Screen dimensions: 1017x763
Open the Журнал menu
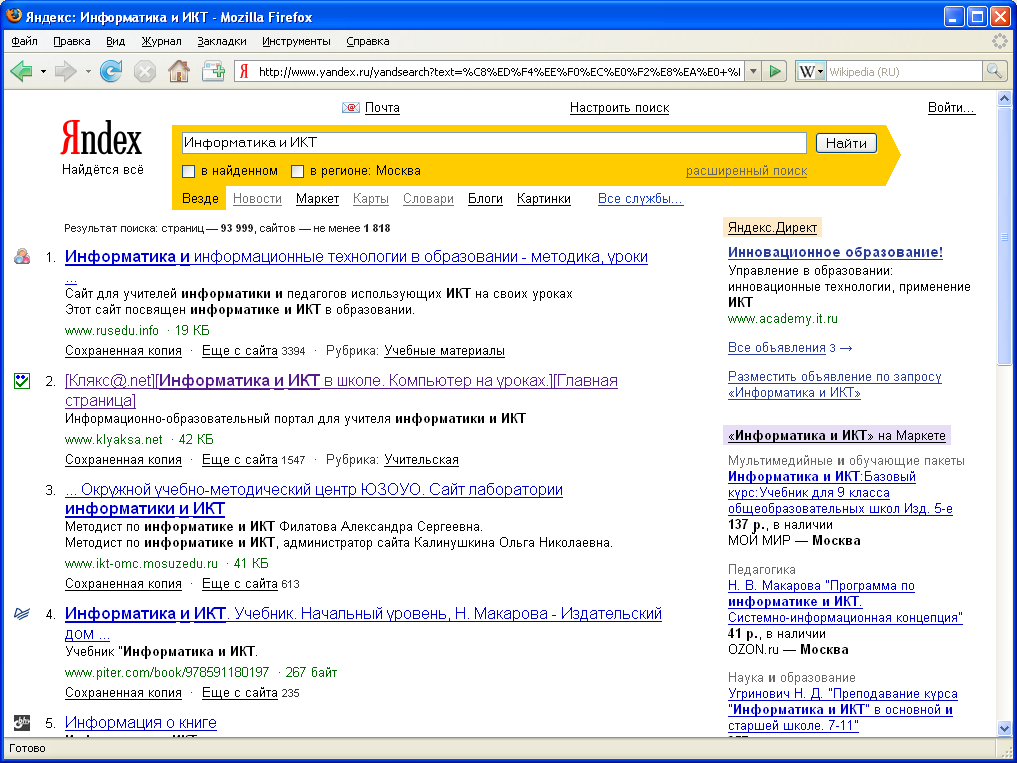click(162, 41)
